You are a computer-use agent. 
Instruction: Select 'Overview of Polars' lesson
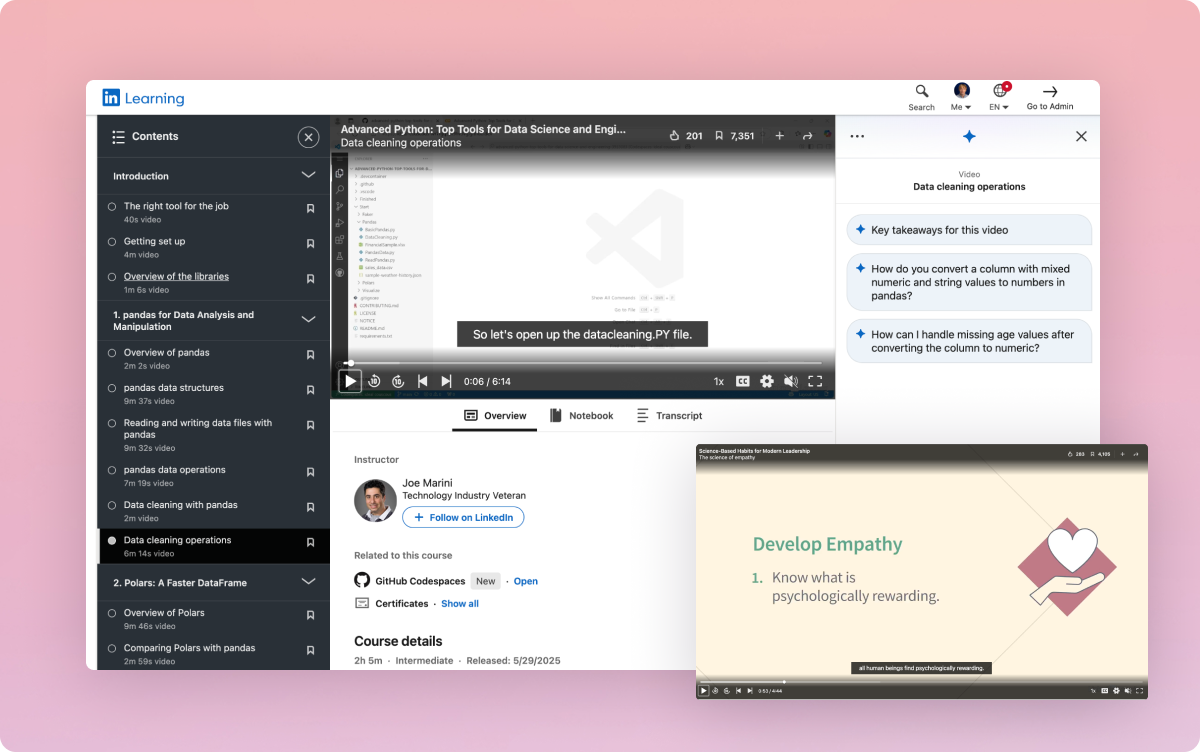tap(164, 613)
